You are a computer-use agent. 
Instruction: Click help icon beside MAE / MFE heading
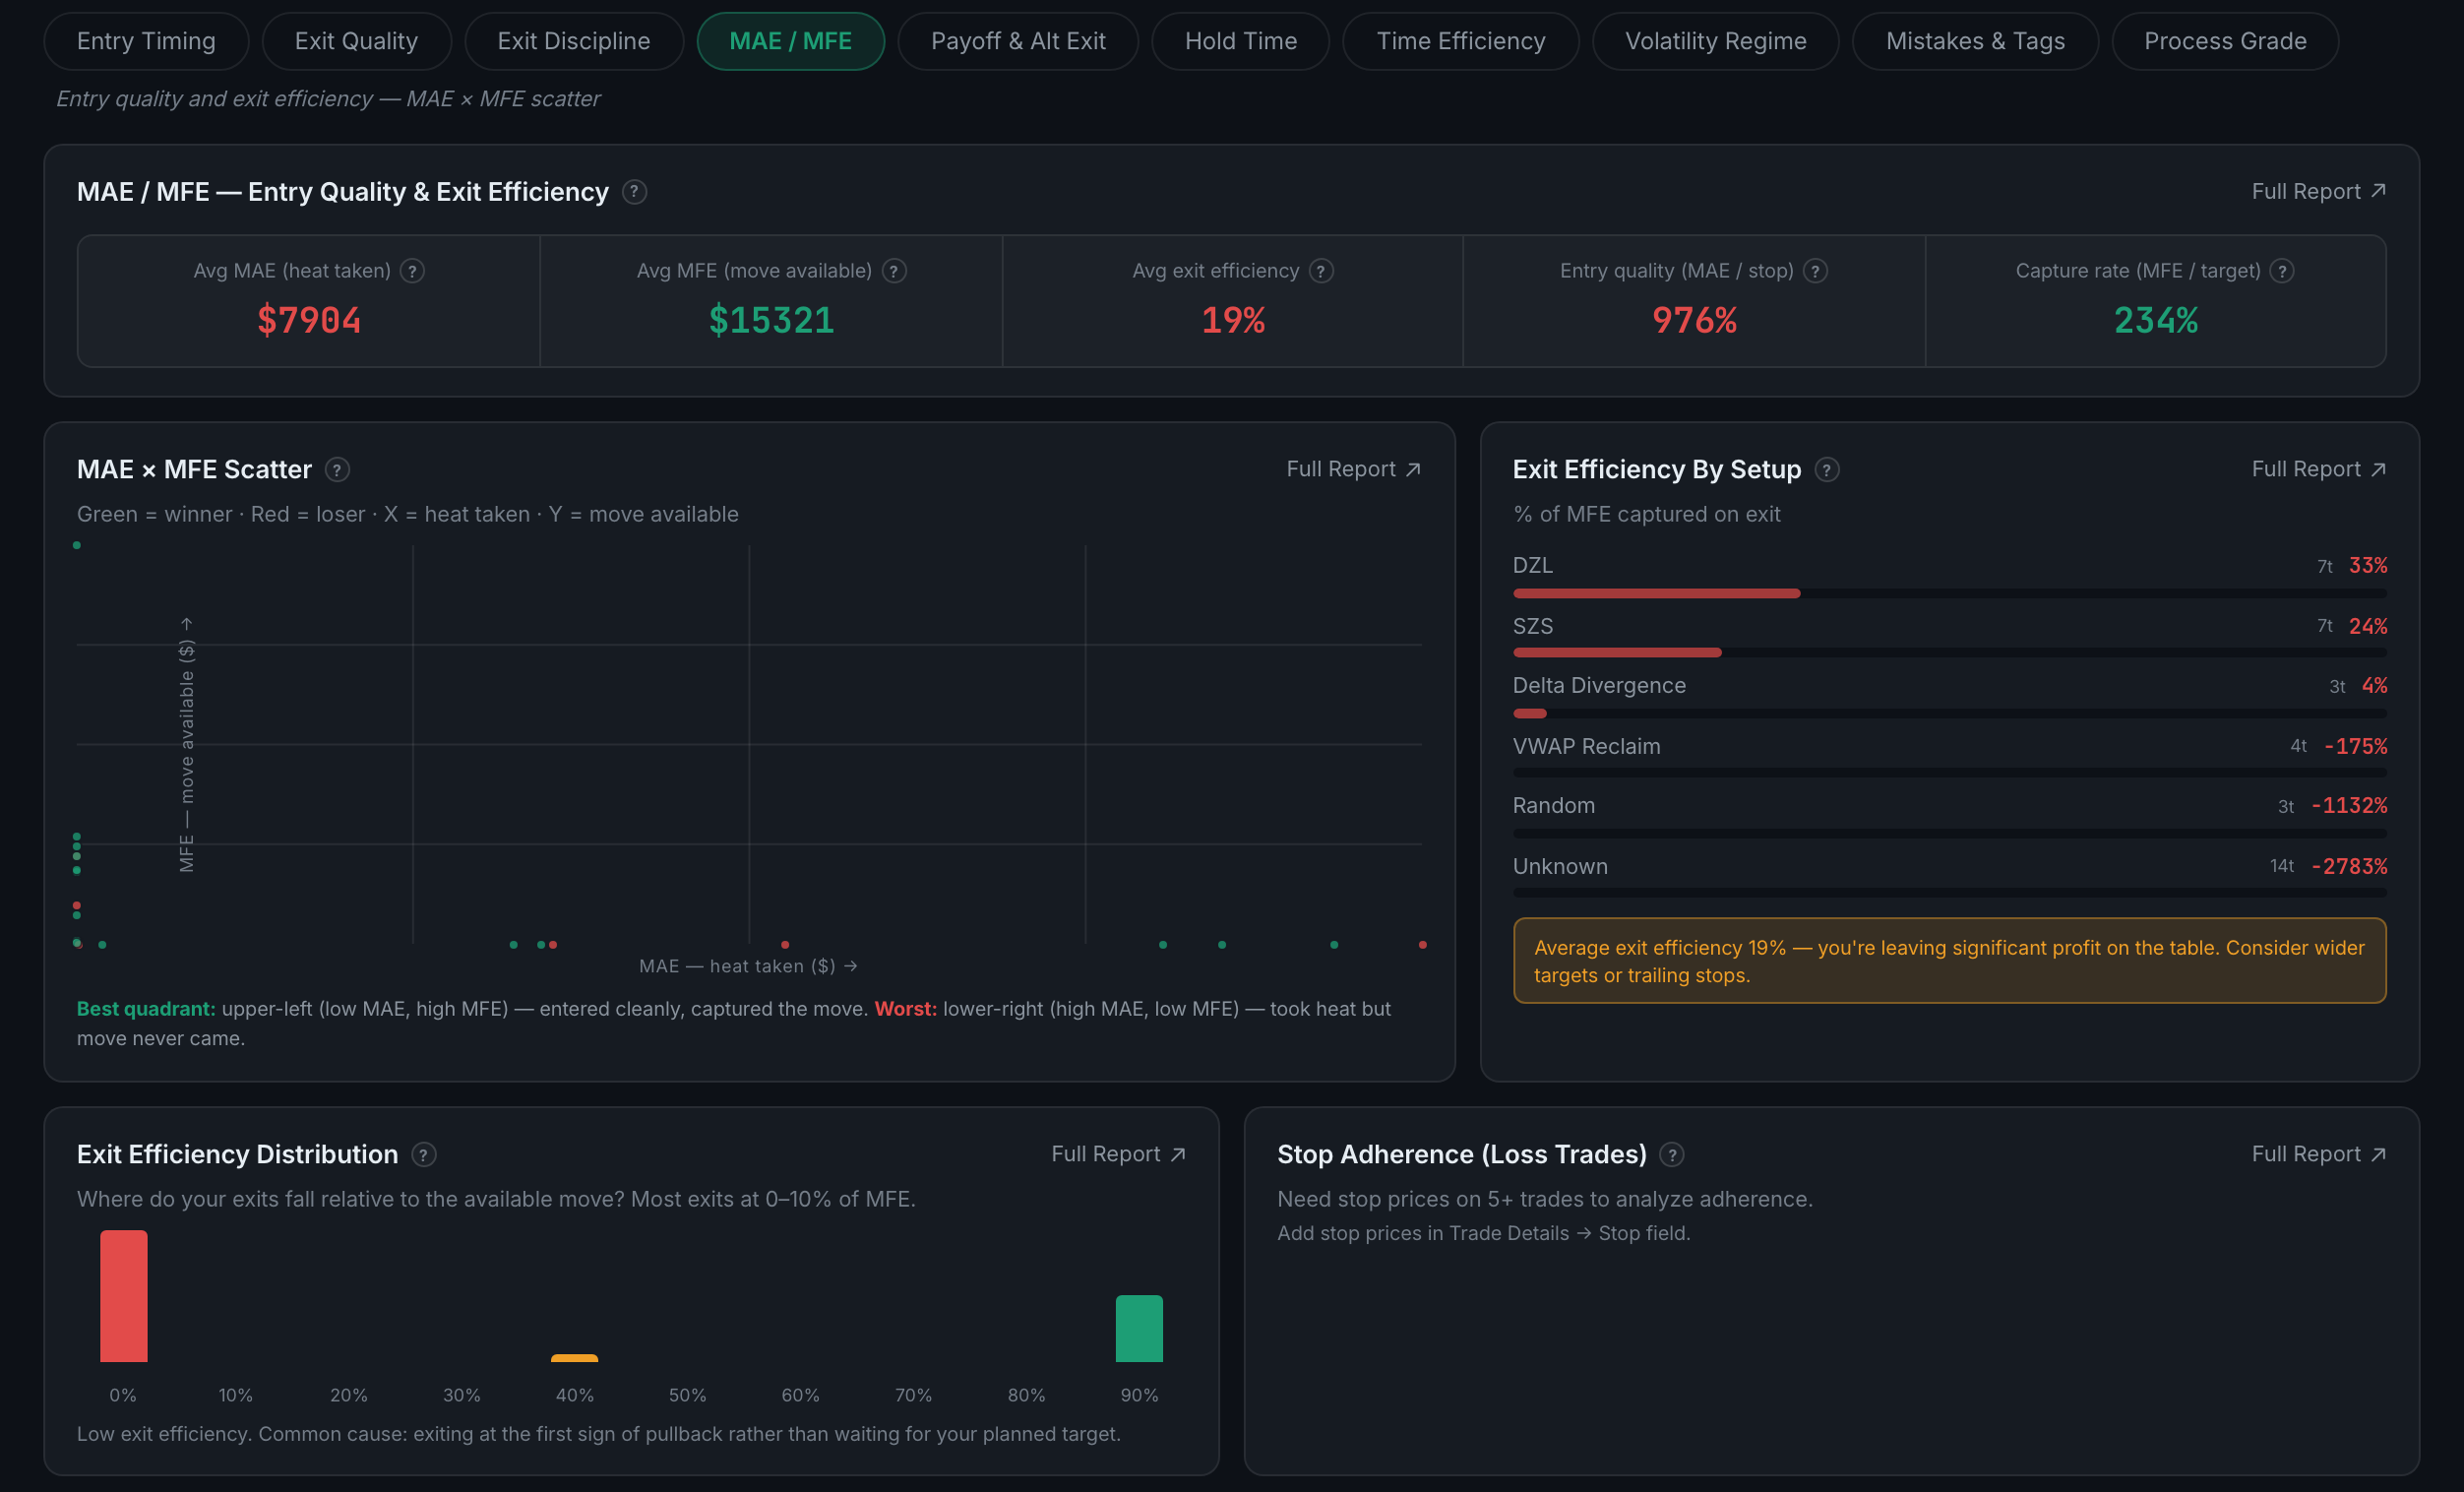[634, 192]
